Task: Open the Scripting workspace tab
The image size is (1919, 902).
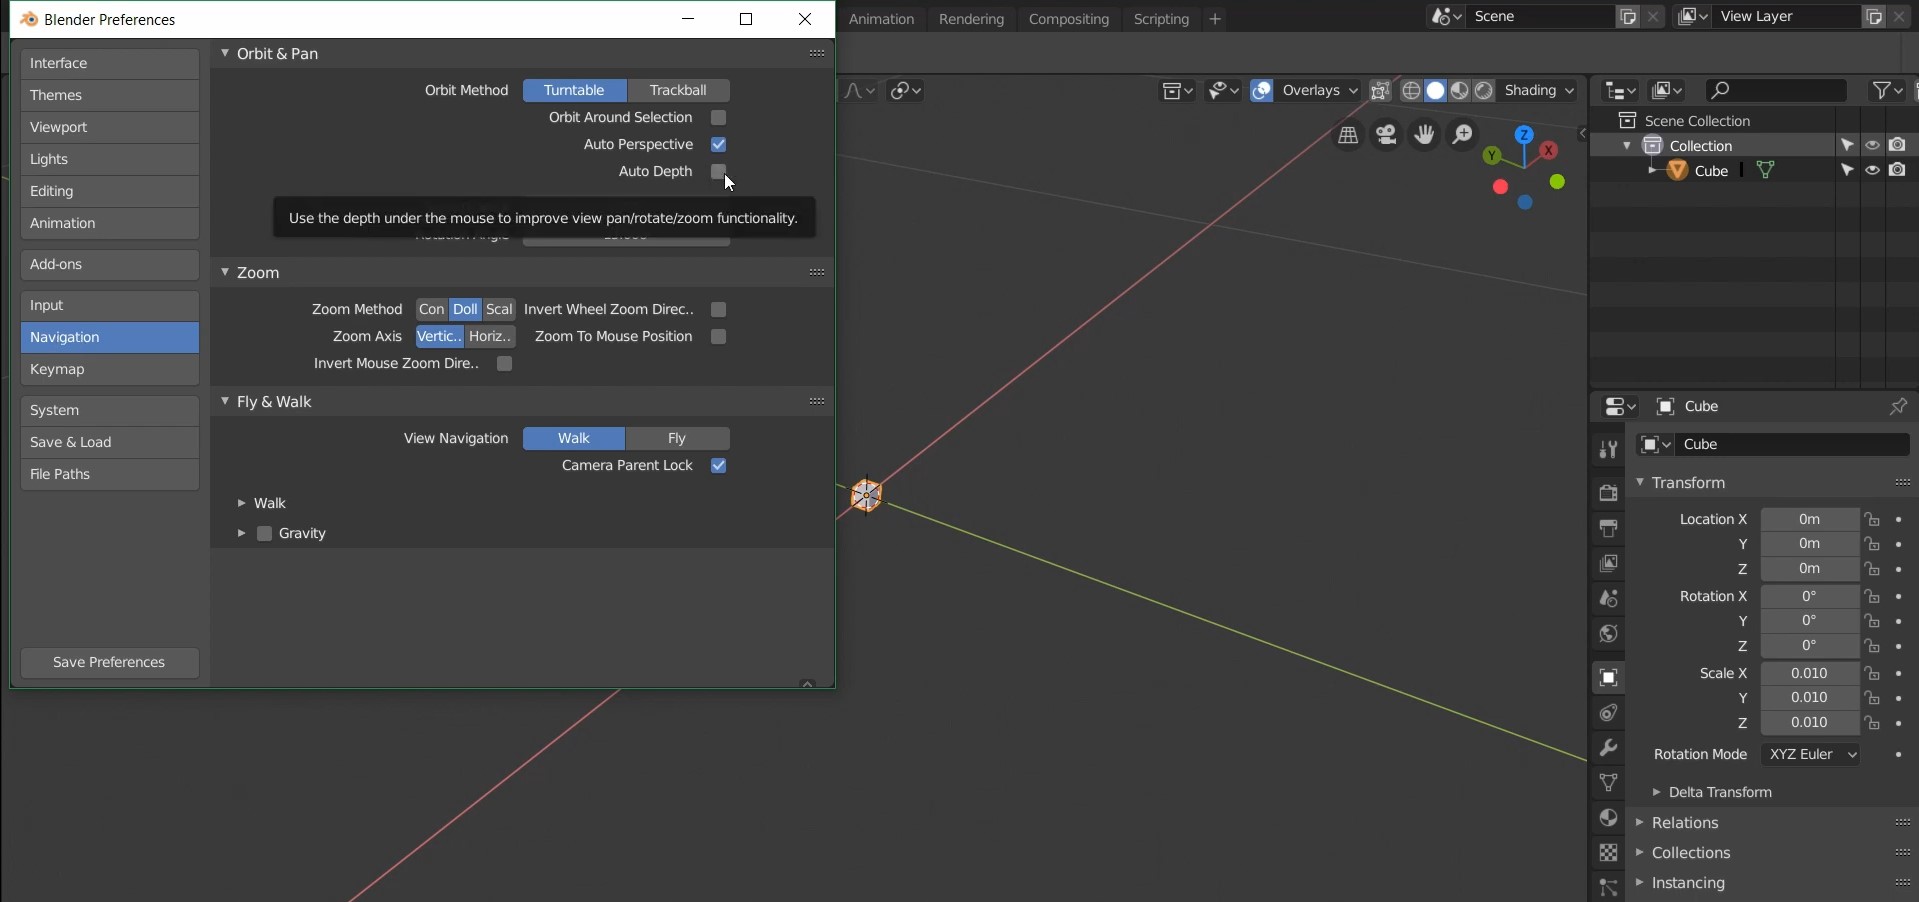Action: 1161,19
